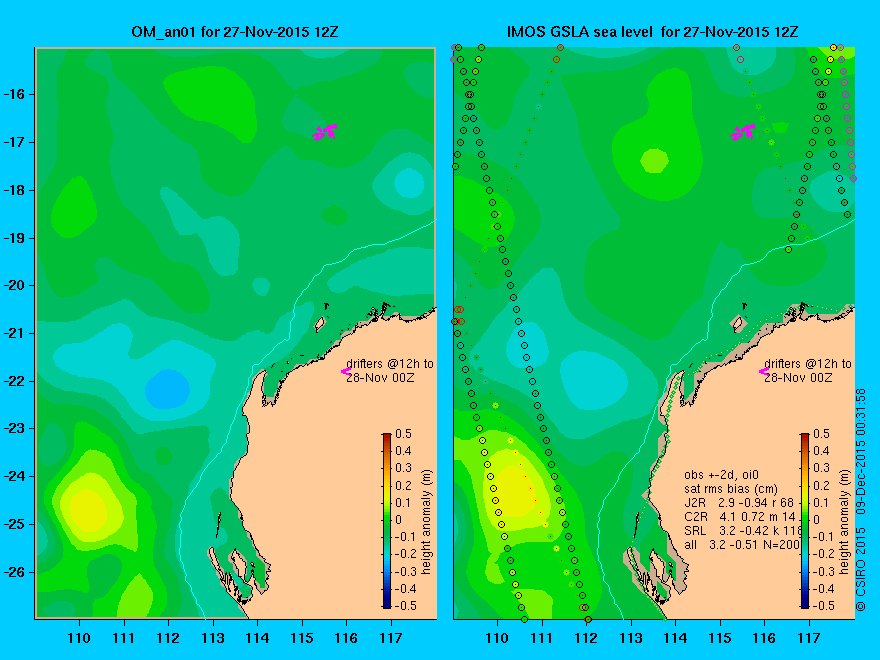This screenshot has width=880, height=660.
Task: Click latitude label -17 on the y-axis
Action: click(16, 142)
